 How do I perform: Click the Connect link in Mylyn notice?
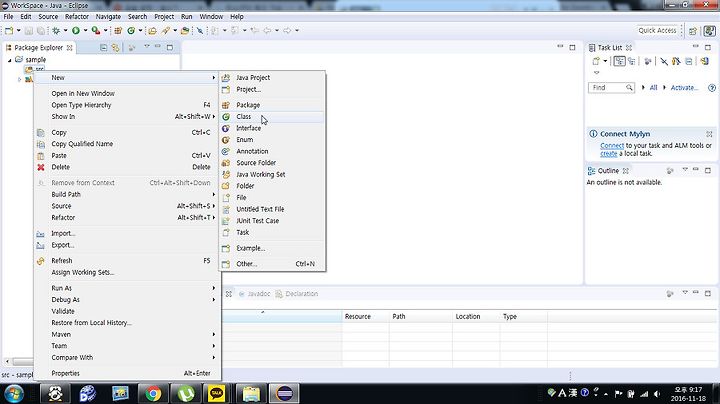[x=612, y=146]
